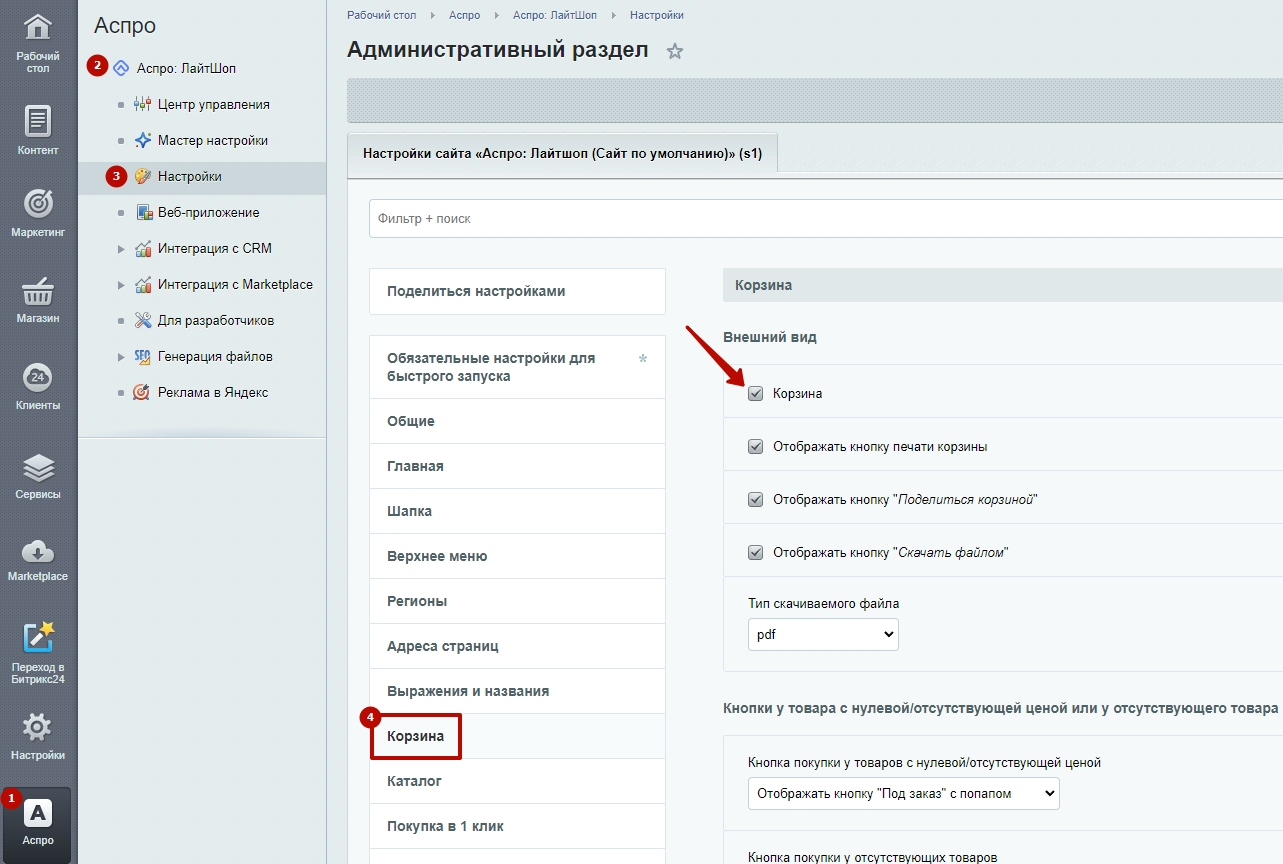Add page to favorites with star icon

(675, 51)
